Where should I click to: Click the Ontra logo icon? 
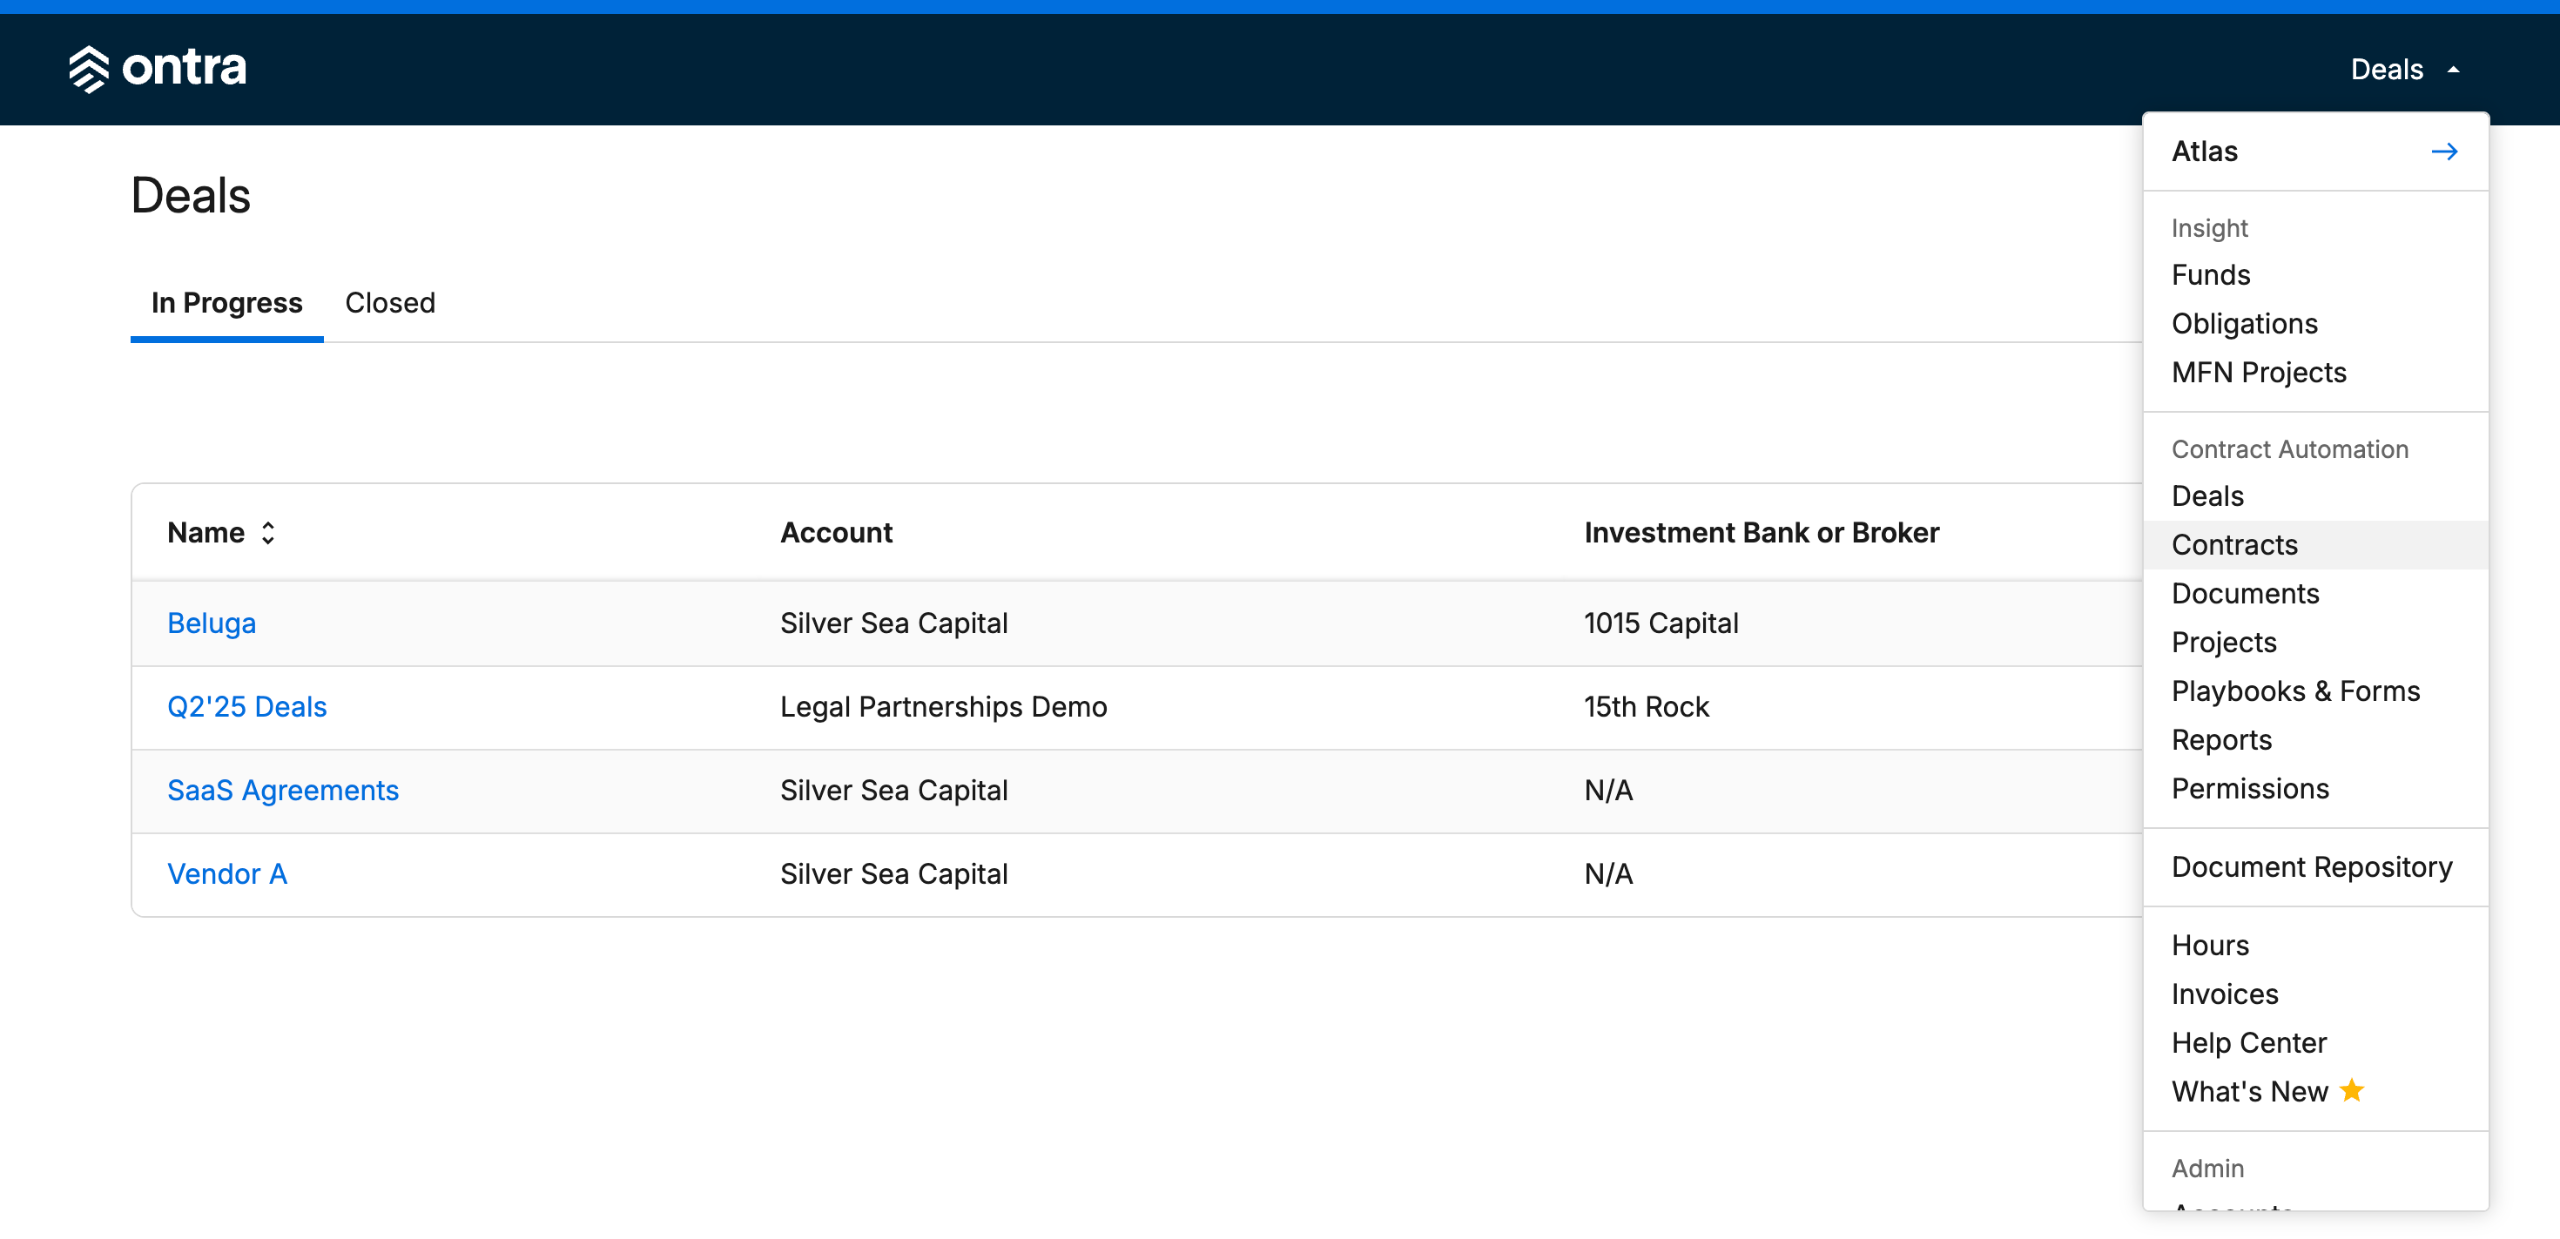(x=88, y=69)
